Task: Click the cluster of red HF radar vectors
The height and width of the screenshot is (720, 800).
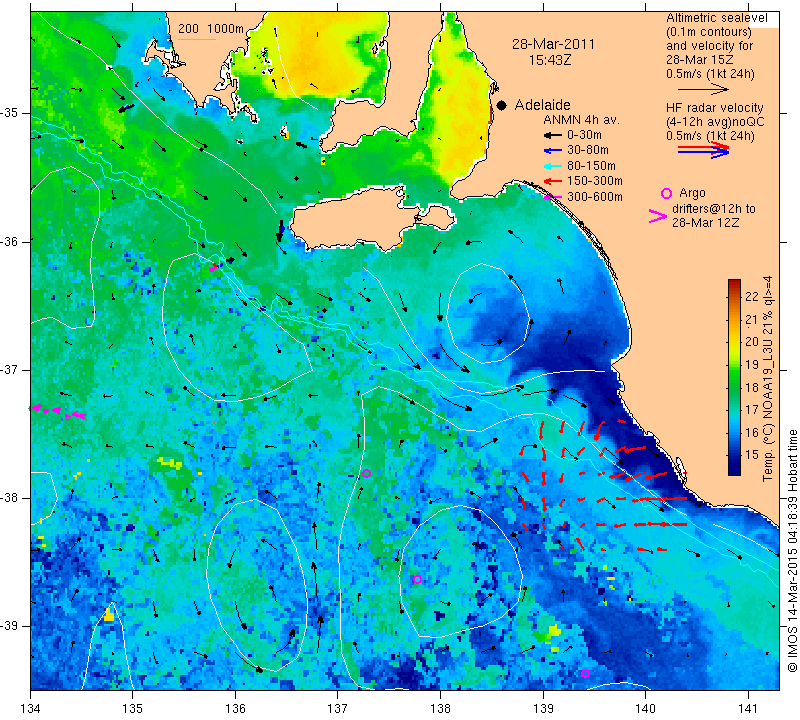Action: [602, 485]
